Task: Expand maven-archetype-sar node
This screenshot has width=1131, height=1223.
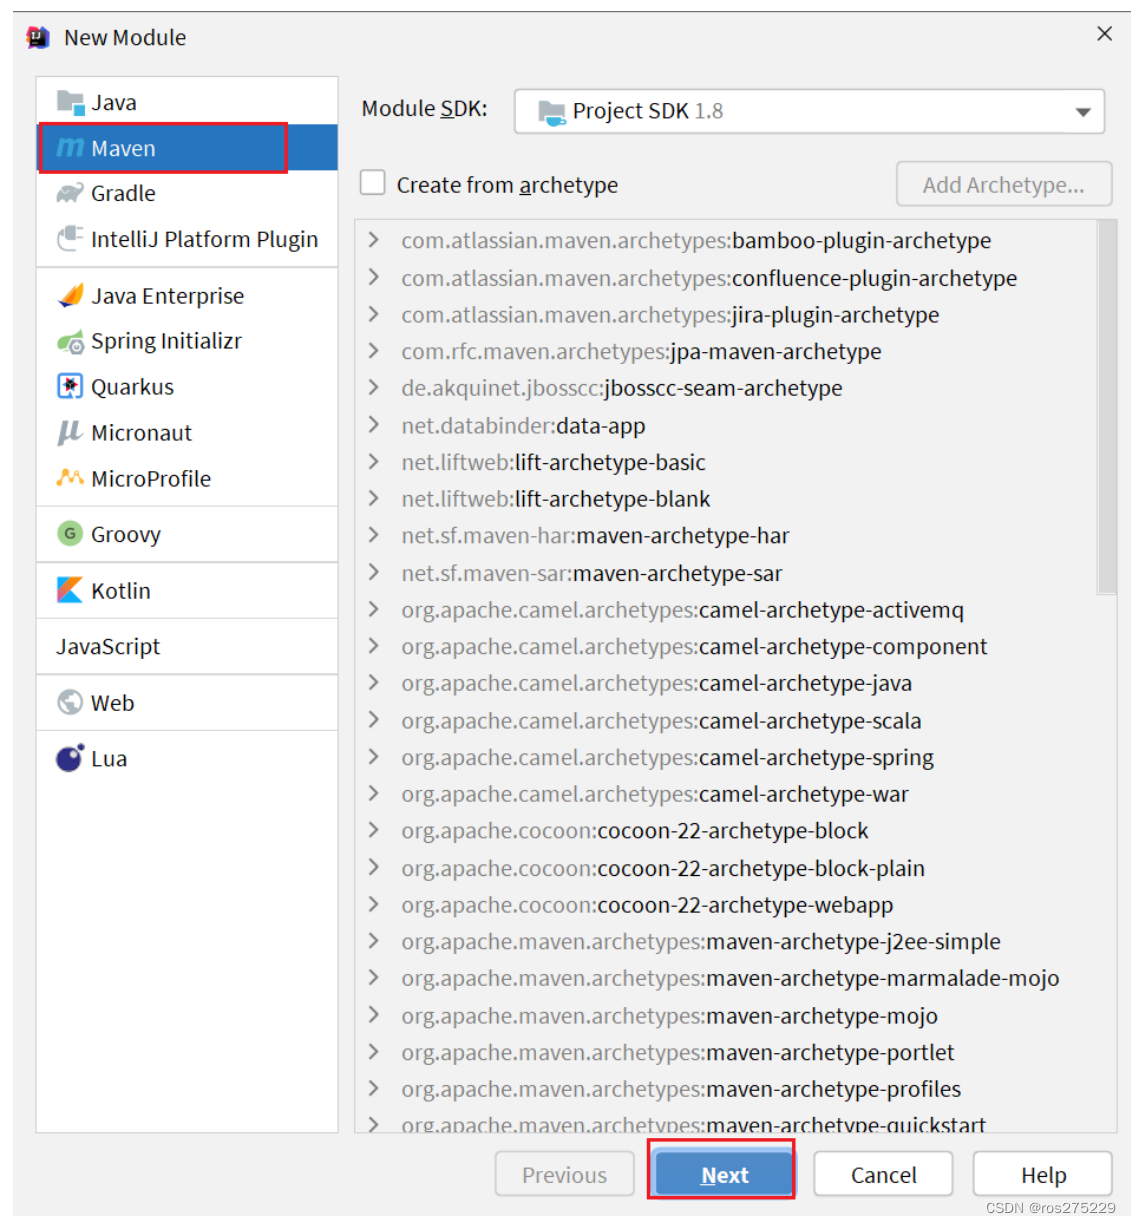Action: 374,573
